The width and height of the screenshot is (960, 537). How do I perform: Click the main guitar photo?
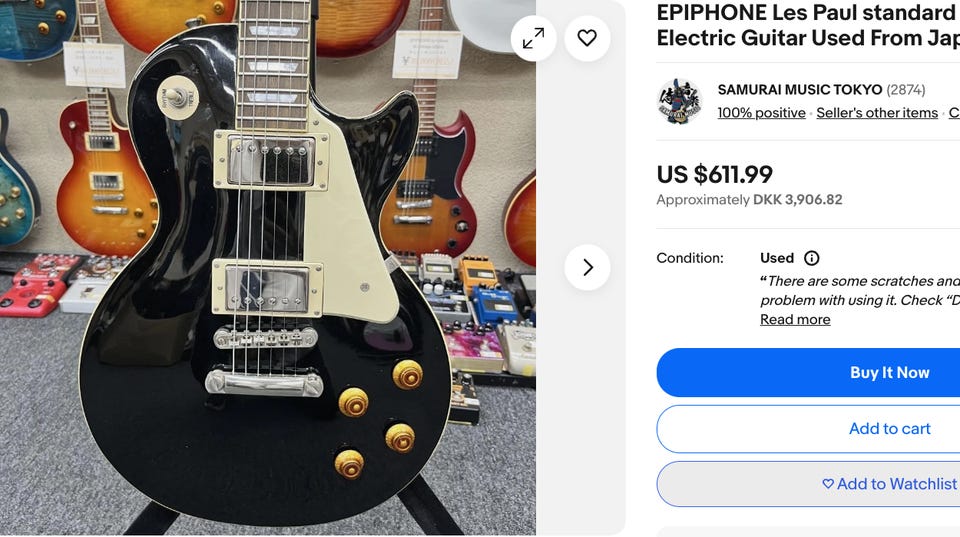point(268,268)
